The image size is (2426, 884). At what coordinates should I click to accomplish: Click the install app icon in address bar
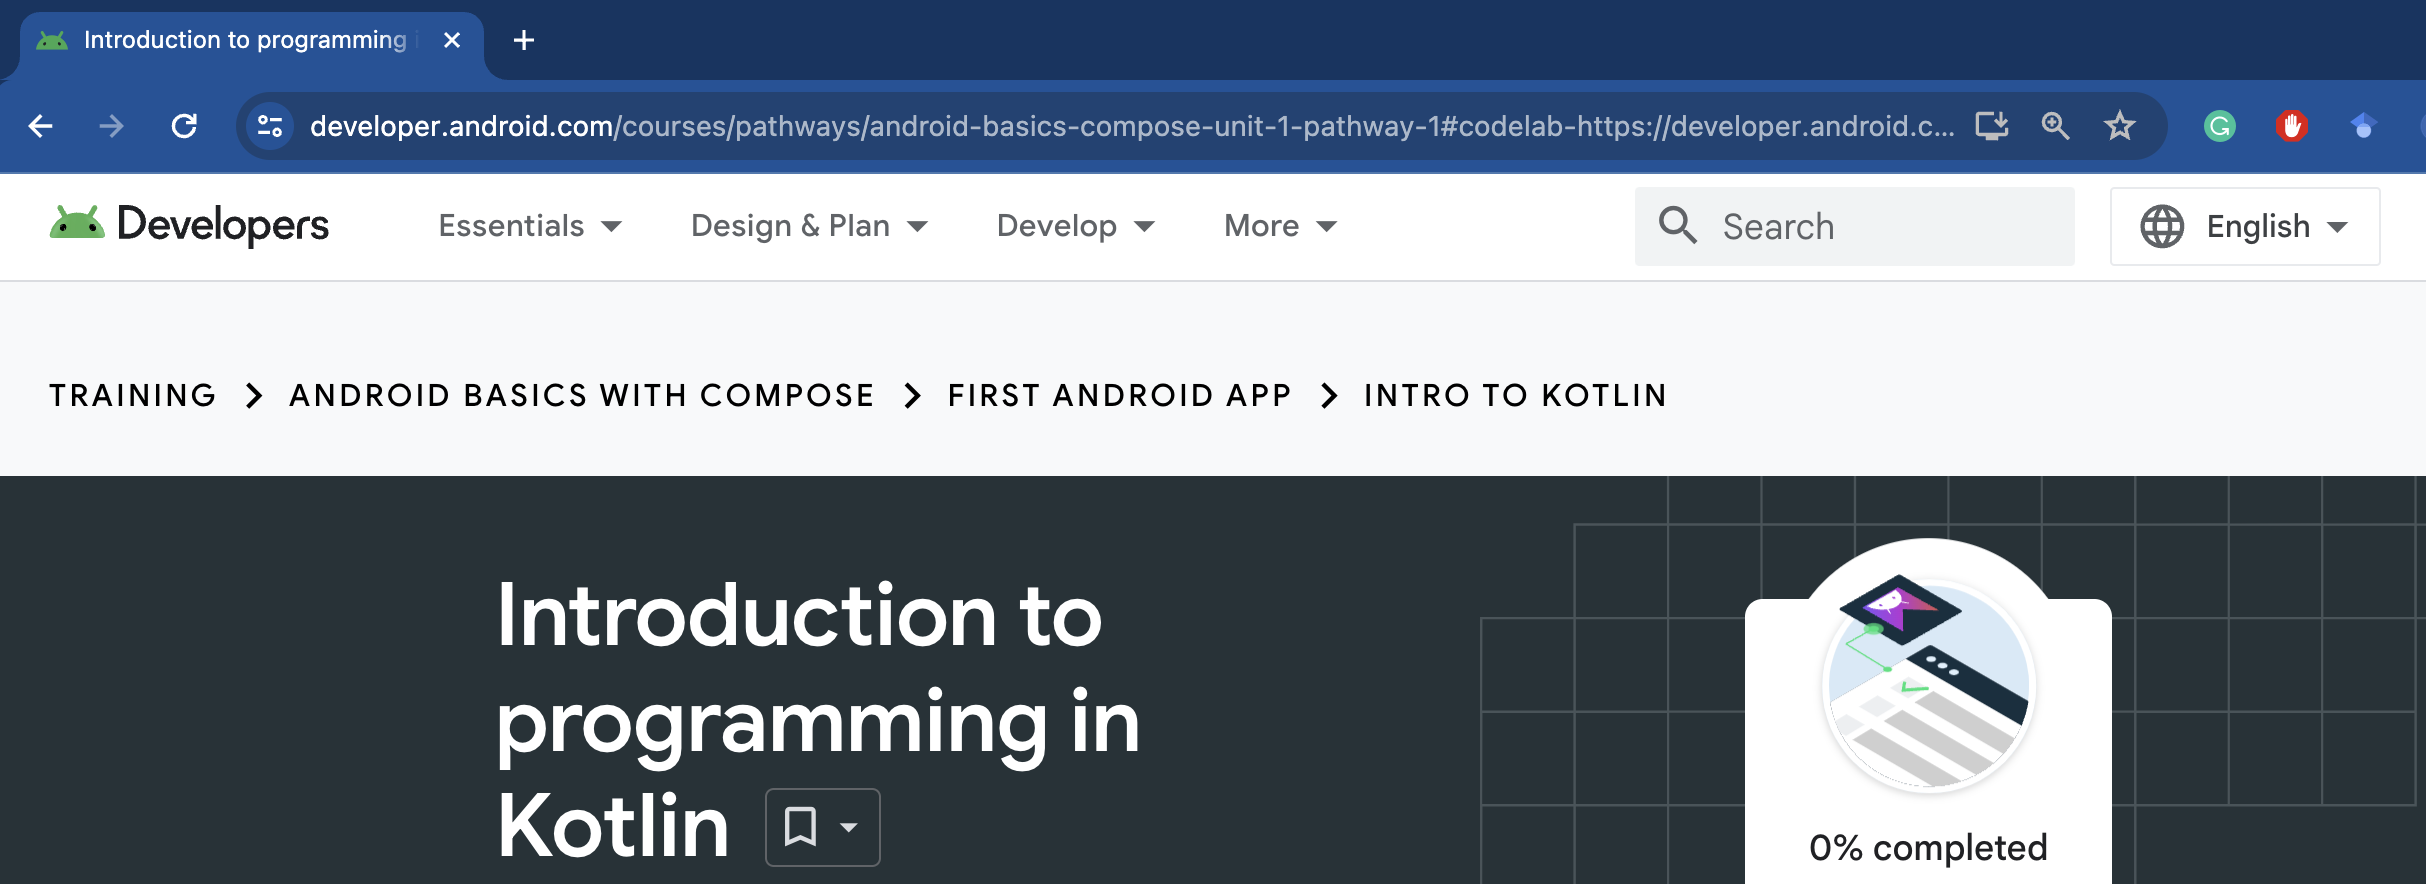tap(1991, 126)
